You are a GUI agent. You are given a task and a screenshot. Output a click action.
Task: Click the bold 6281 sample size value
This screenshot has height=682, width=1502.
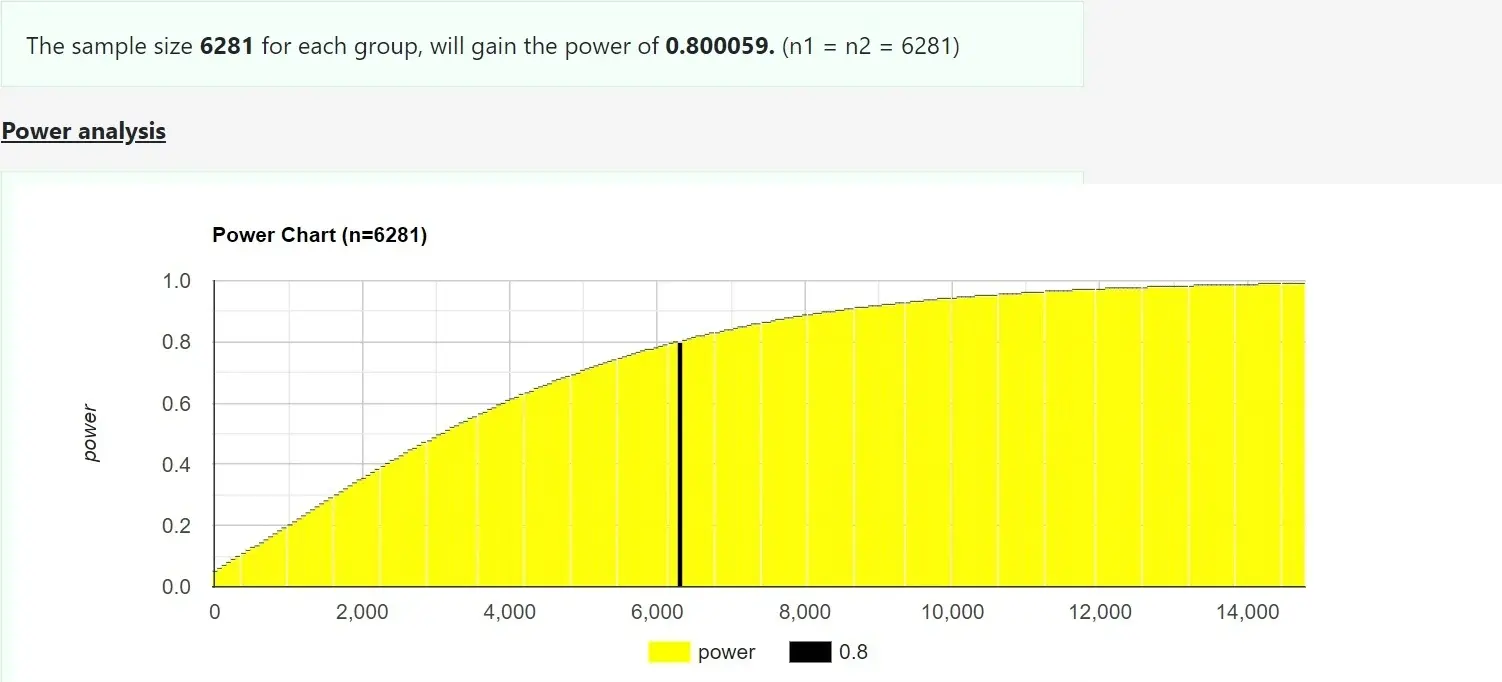click(x=227, y=46)
